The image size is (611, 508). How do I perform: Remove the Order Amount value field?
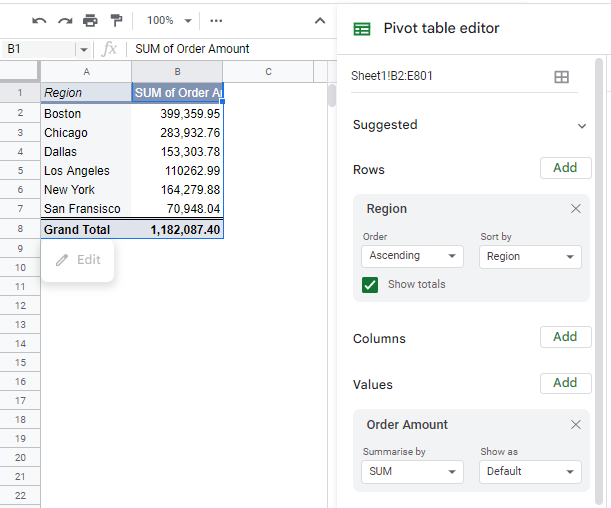click(575, 425)
